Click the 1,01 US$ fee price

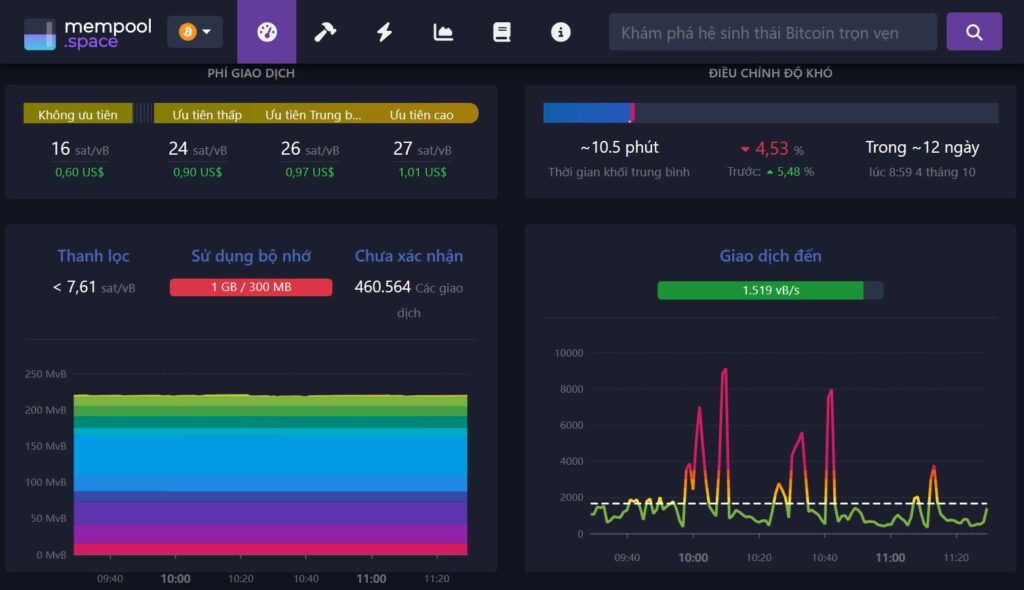tap(422, 172)
